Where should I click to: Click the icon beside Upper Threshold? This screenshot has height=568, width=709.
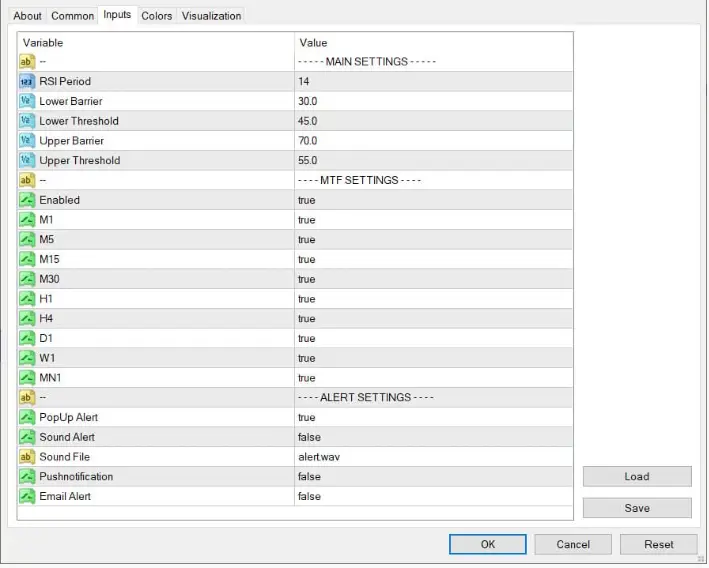(27, 160)
